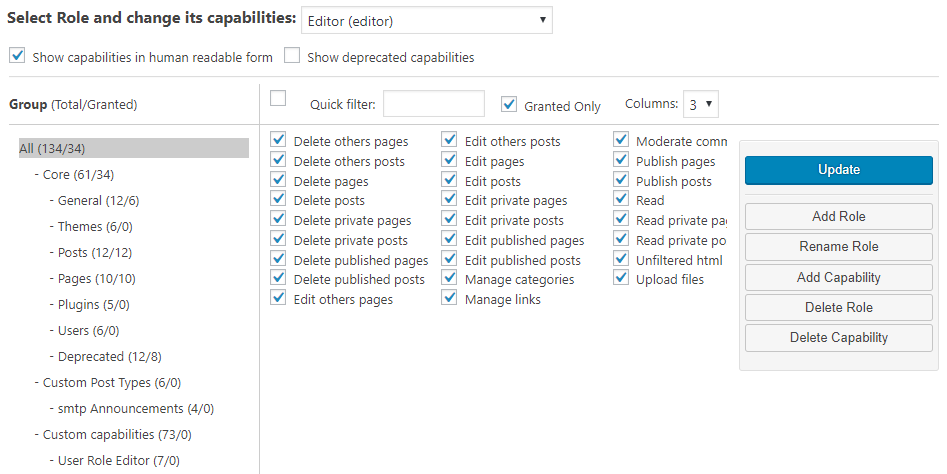The height and width of the screenshot is (474, 947).
Task: Uncheck the Manage categories capability
Action: [x=449, y=279]
